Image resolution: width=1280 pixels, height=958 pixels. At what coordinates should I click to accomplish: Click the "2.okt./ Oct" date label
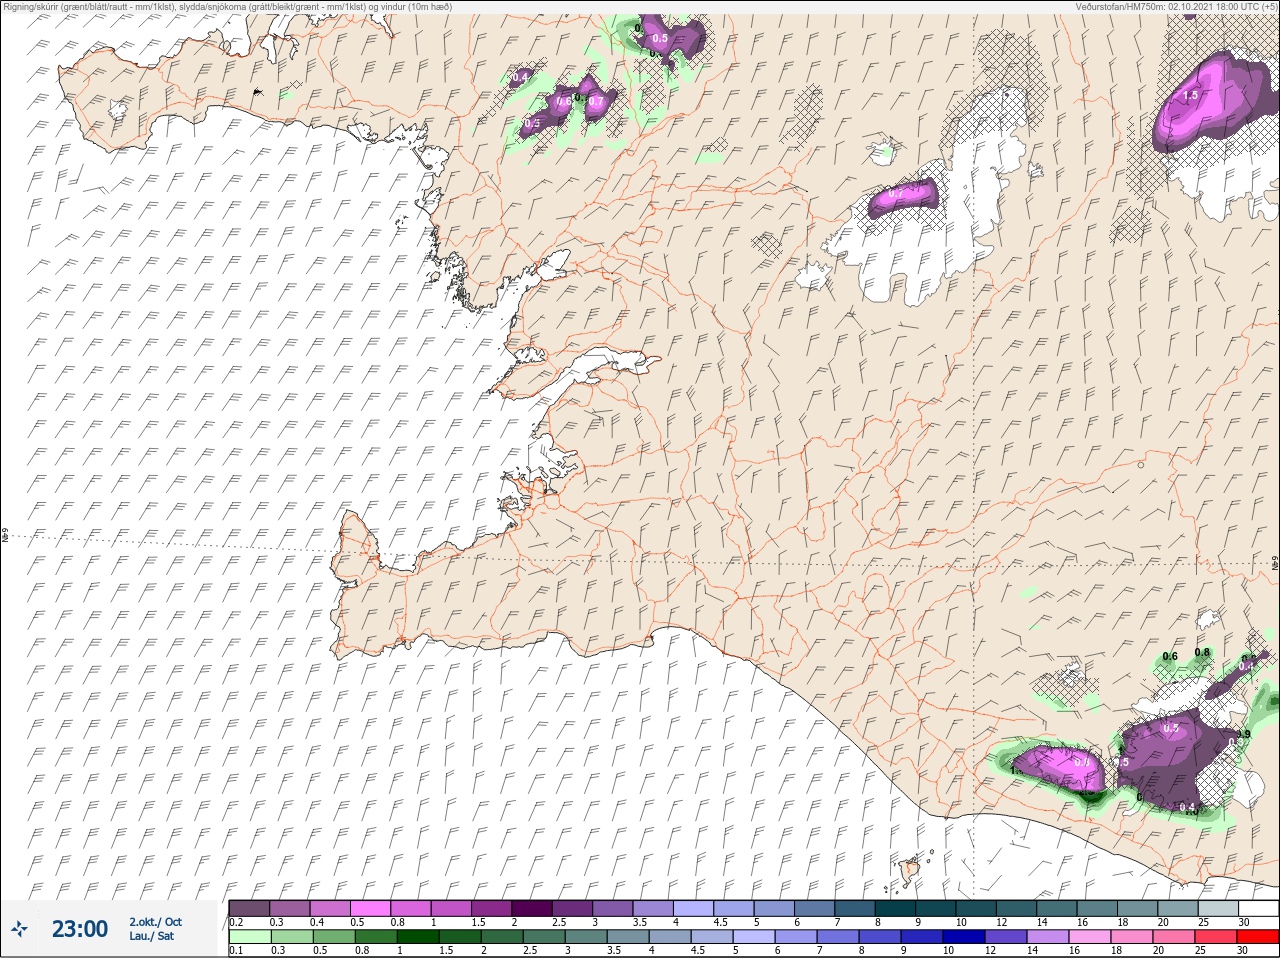coord(155,922)
